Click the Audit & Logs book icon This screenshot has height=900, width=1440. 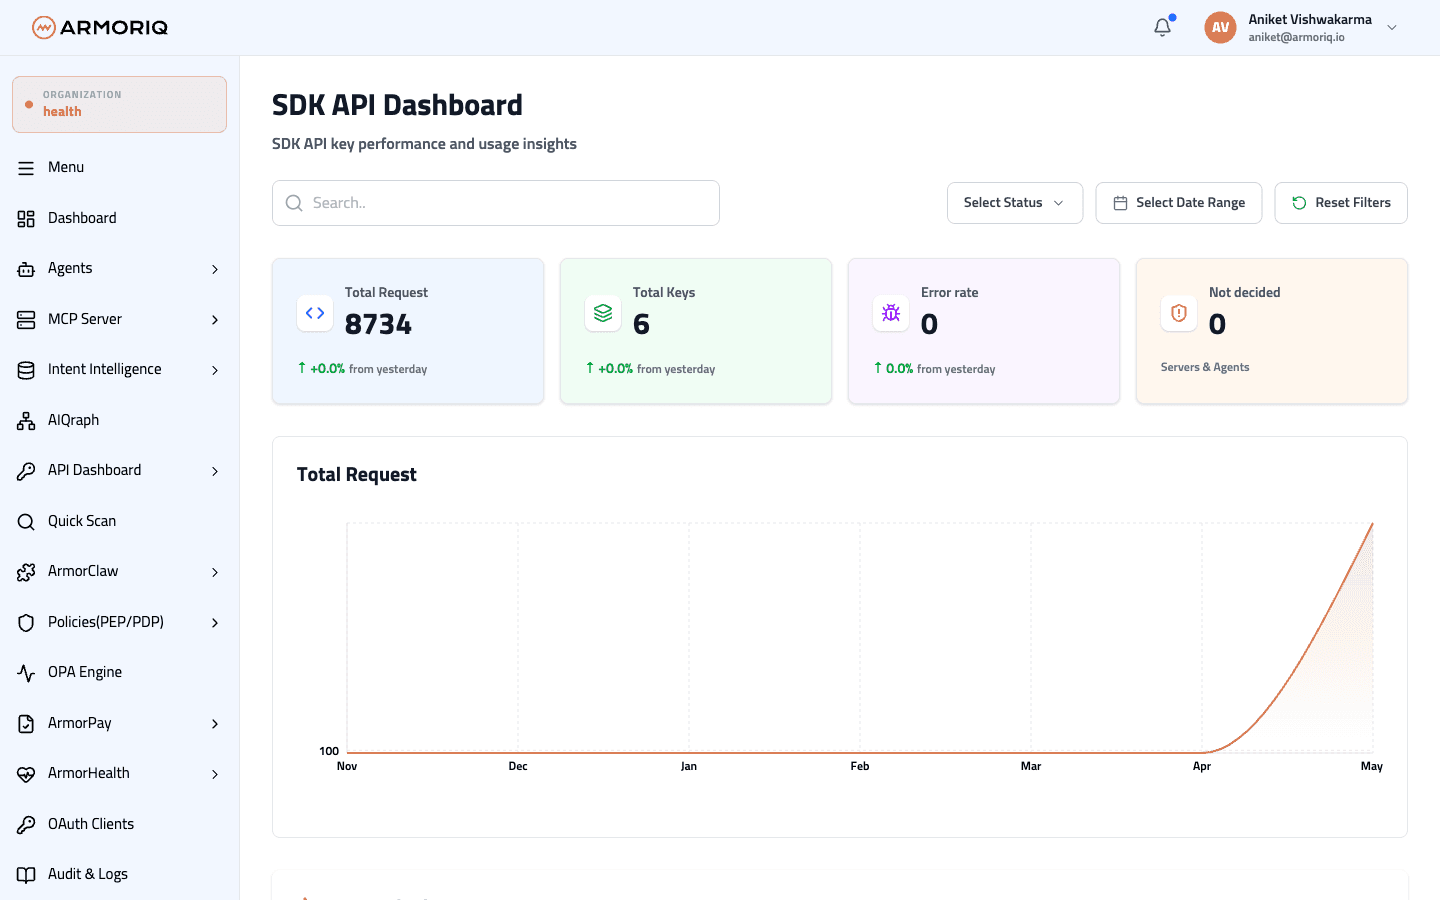pos(26,875)
